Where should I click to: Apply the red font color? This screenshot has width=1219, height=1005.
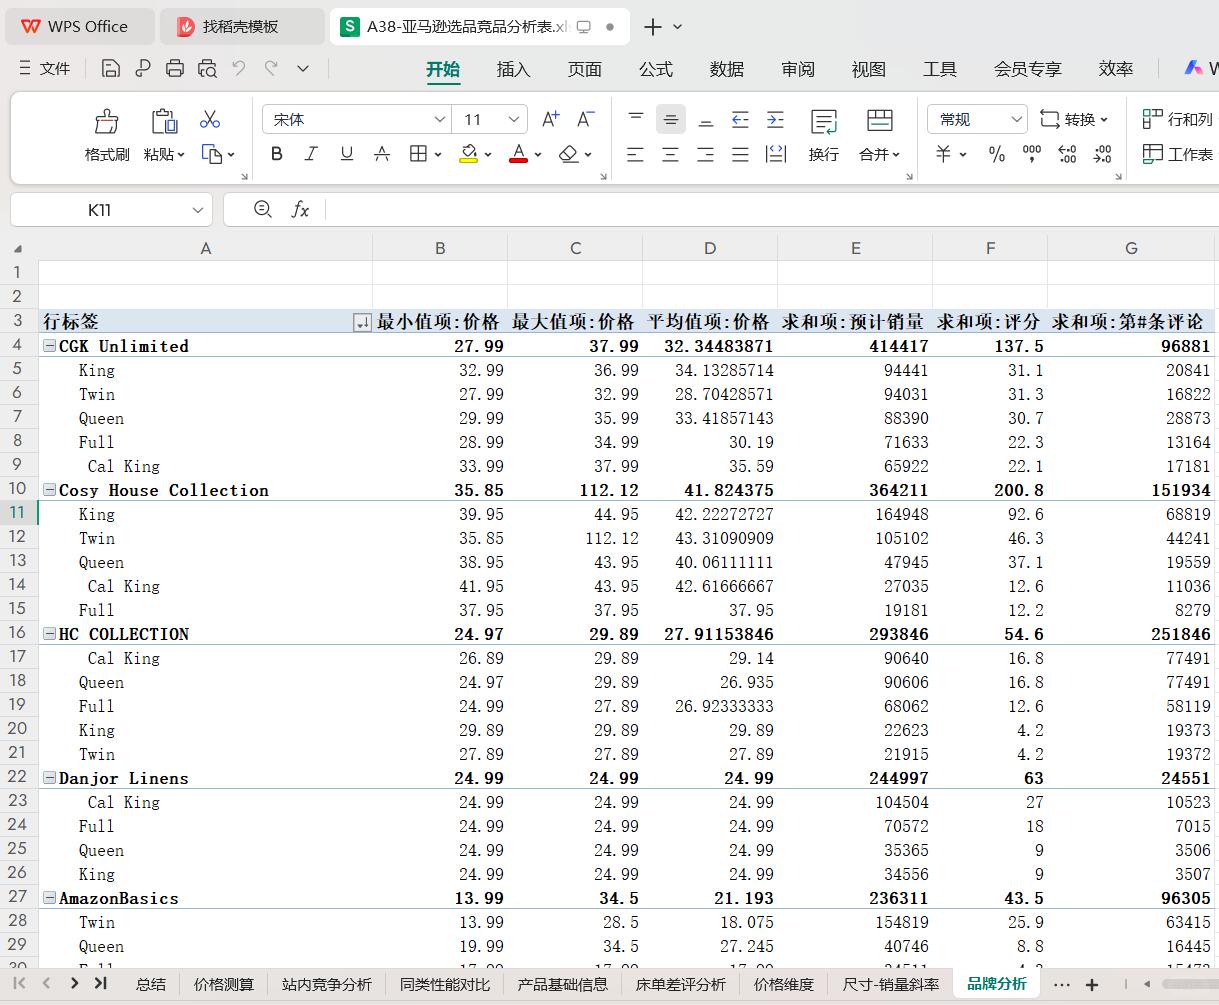[x=518, y=154]
